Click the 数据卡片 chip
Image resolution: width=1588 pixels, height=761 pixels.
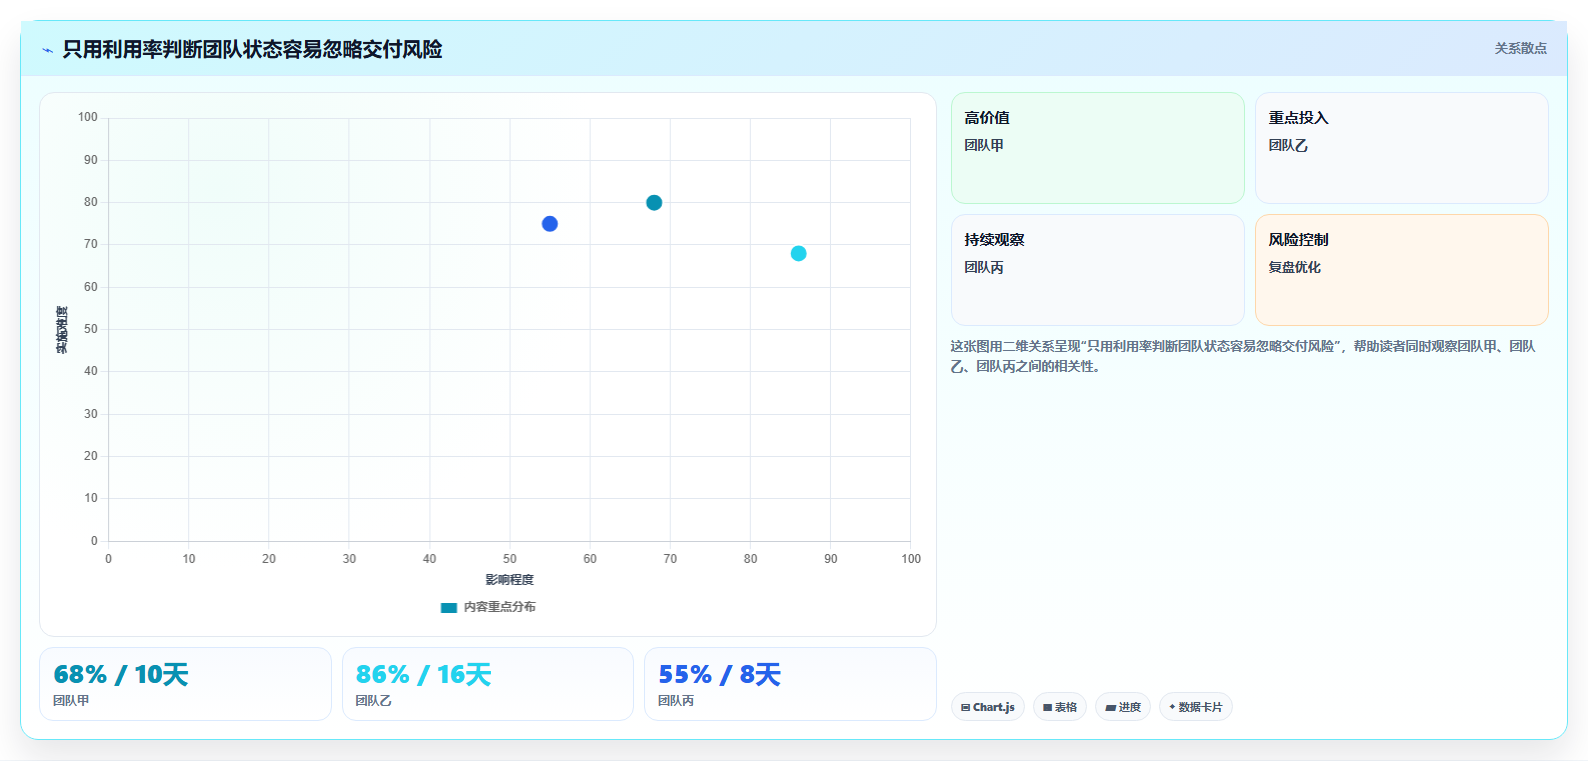tap(1196, 707)
